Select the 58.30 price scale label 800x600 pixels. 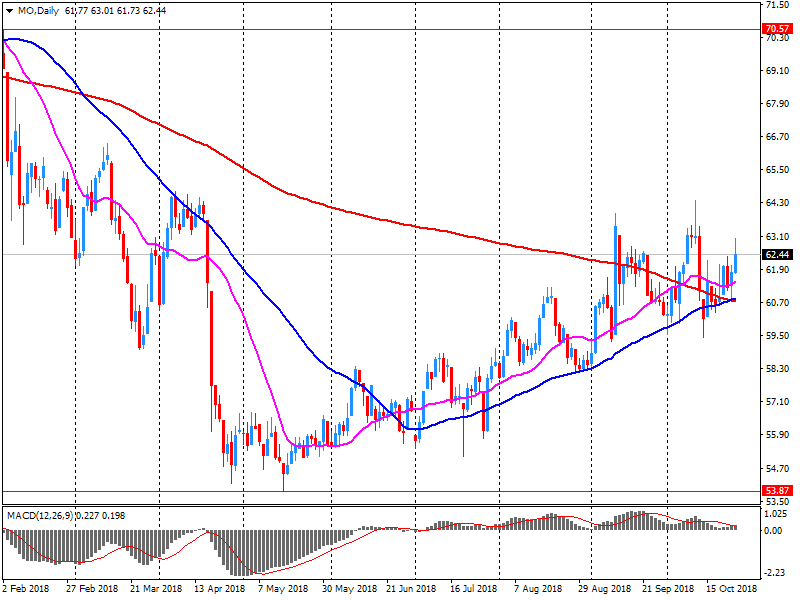point(777,368)
